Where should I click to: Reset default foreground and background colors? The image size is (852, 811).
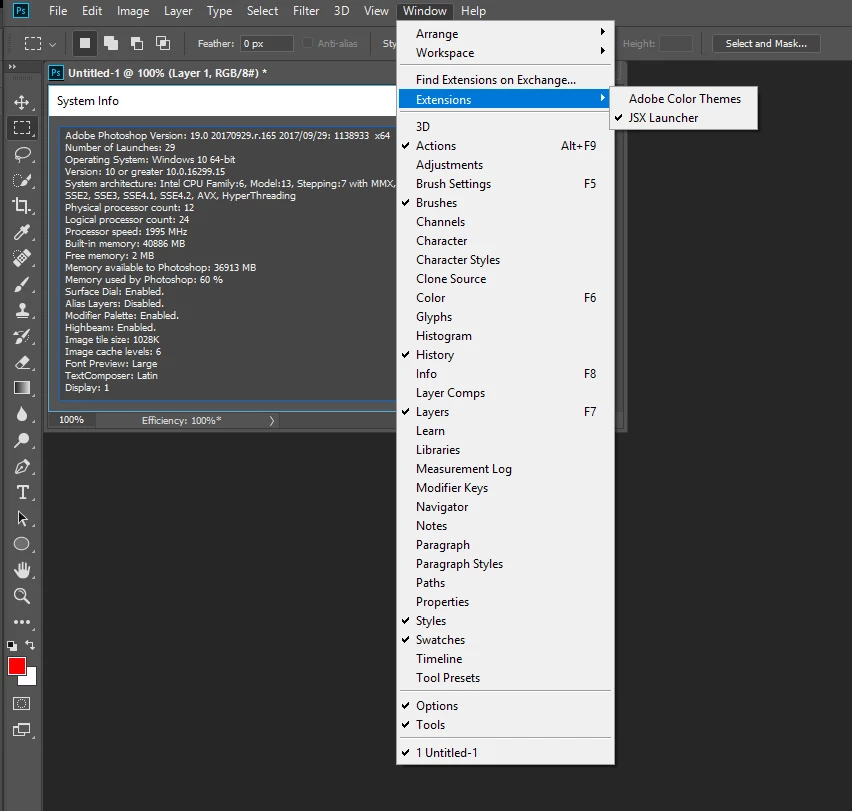coord(11,645)
